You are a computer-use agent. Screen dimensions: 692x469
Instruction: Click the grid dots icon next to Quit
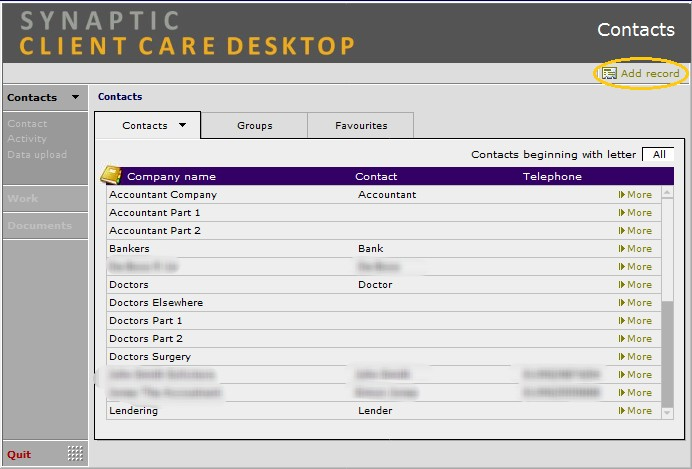[x=75, y=453]
